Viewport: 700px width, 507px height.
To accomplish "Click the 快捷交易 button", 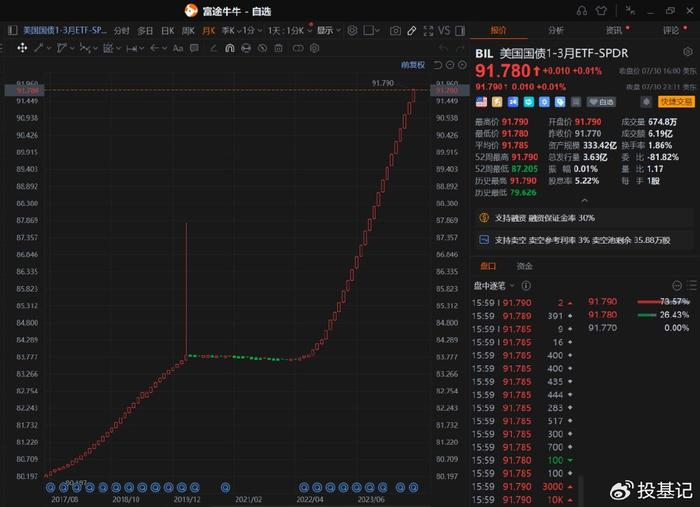I will coord(676,102).
